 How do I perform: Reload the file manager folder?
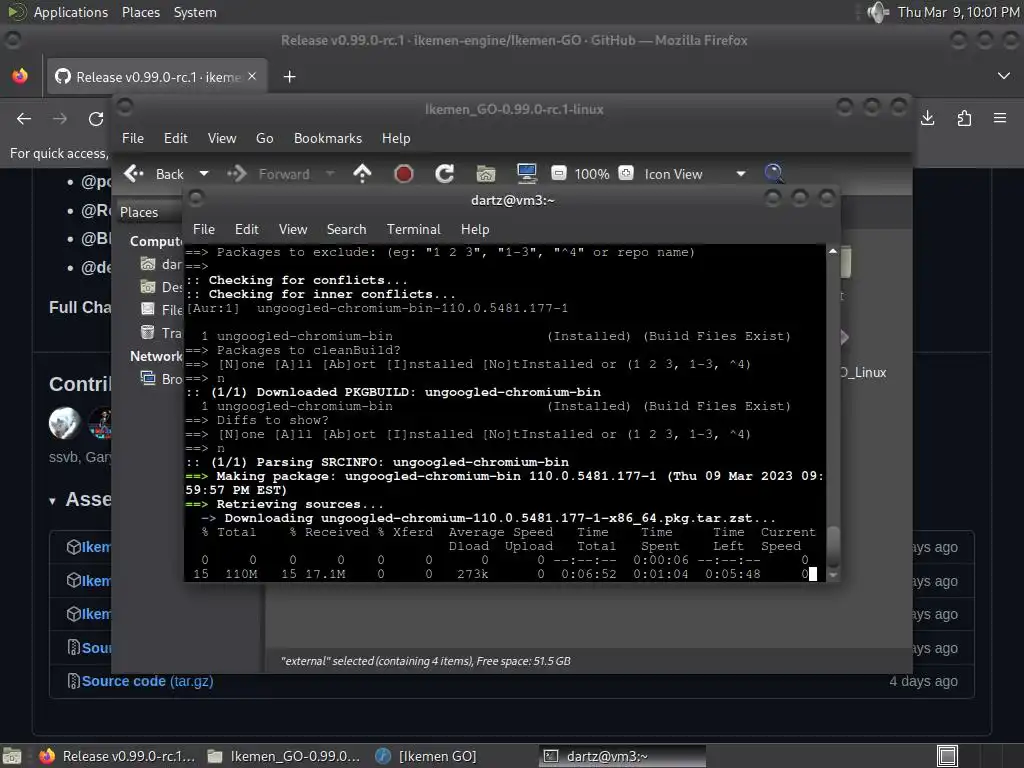tap(445, 173)
